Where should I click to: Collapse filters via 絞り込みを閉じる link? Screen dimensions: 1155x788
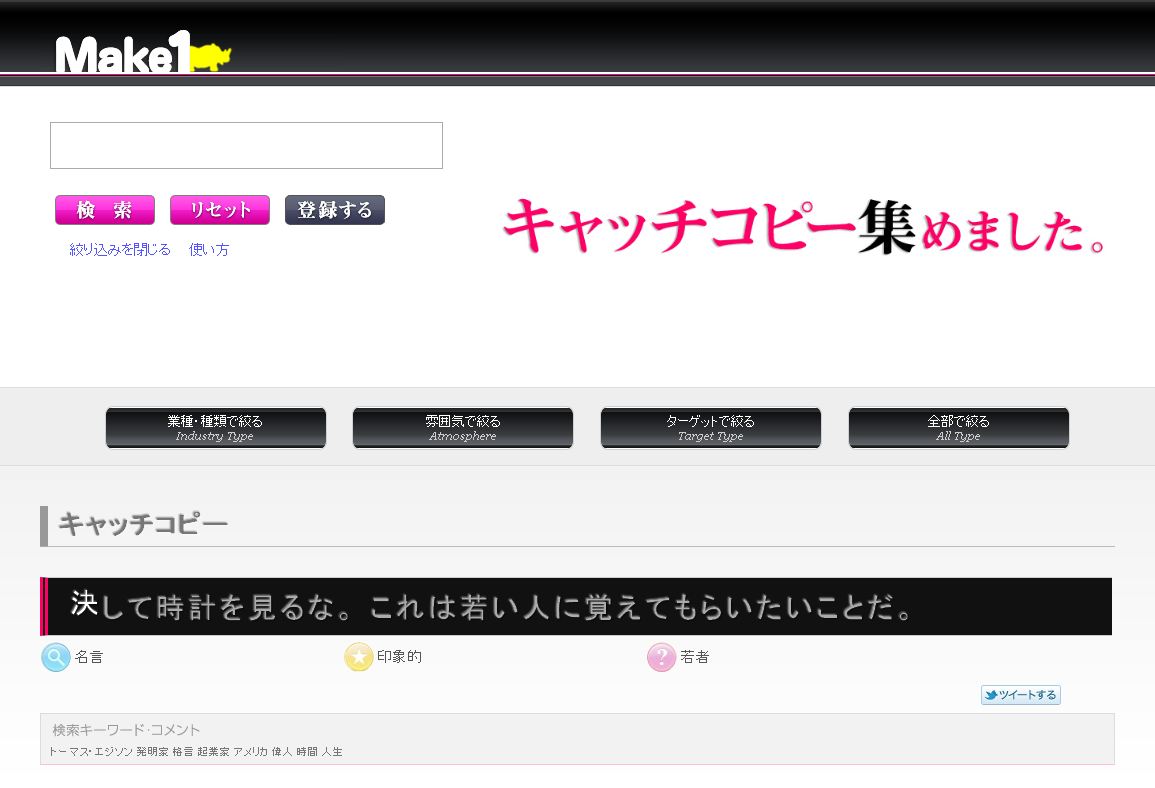coord(120,250)
